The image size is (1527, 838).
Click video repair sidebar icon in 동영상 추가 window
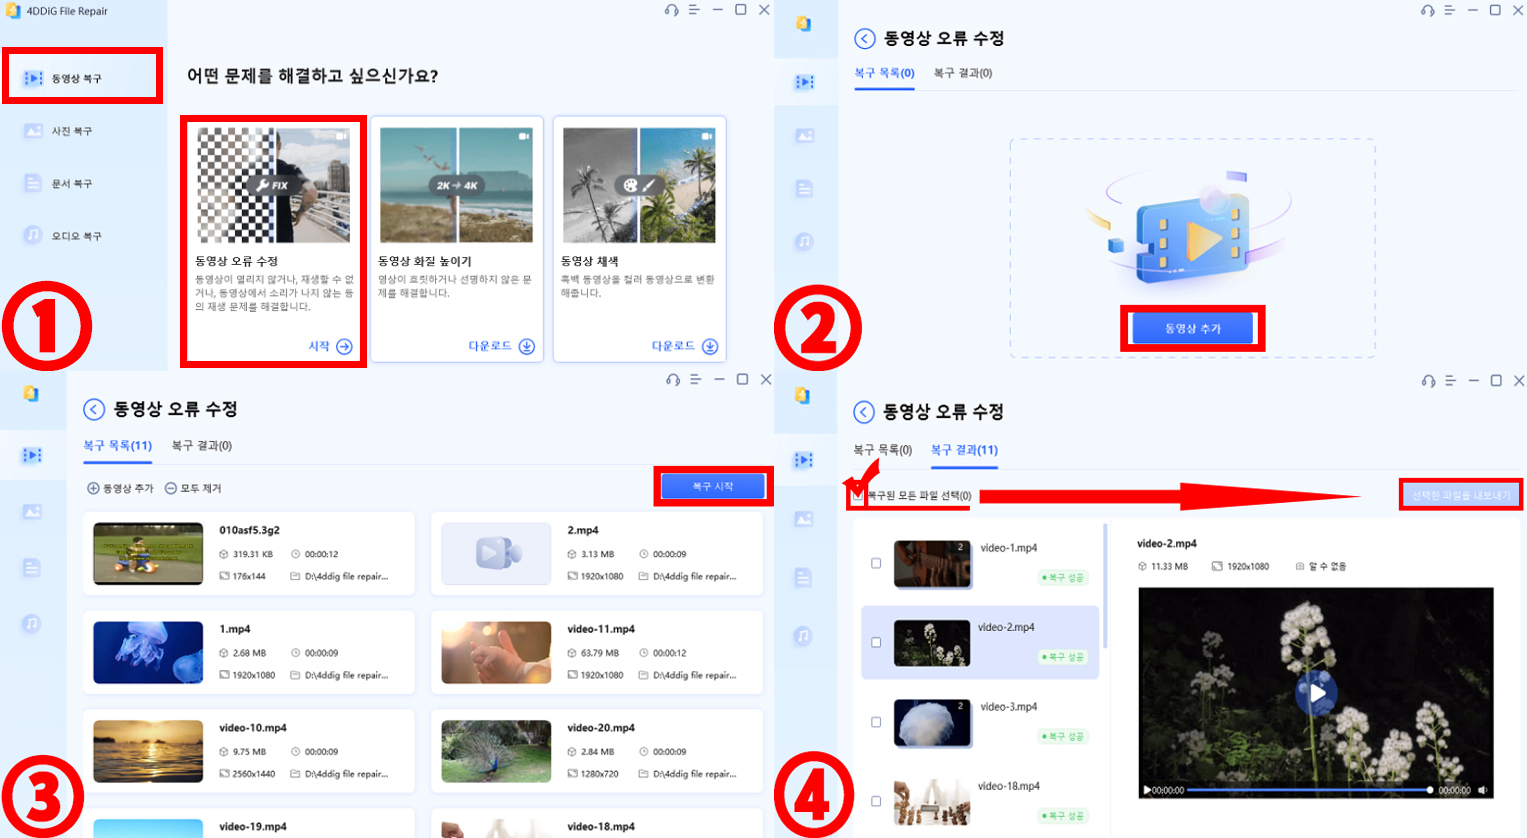pos(805,82)
